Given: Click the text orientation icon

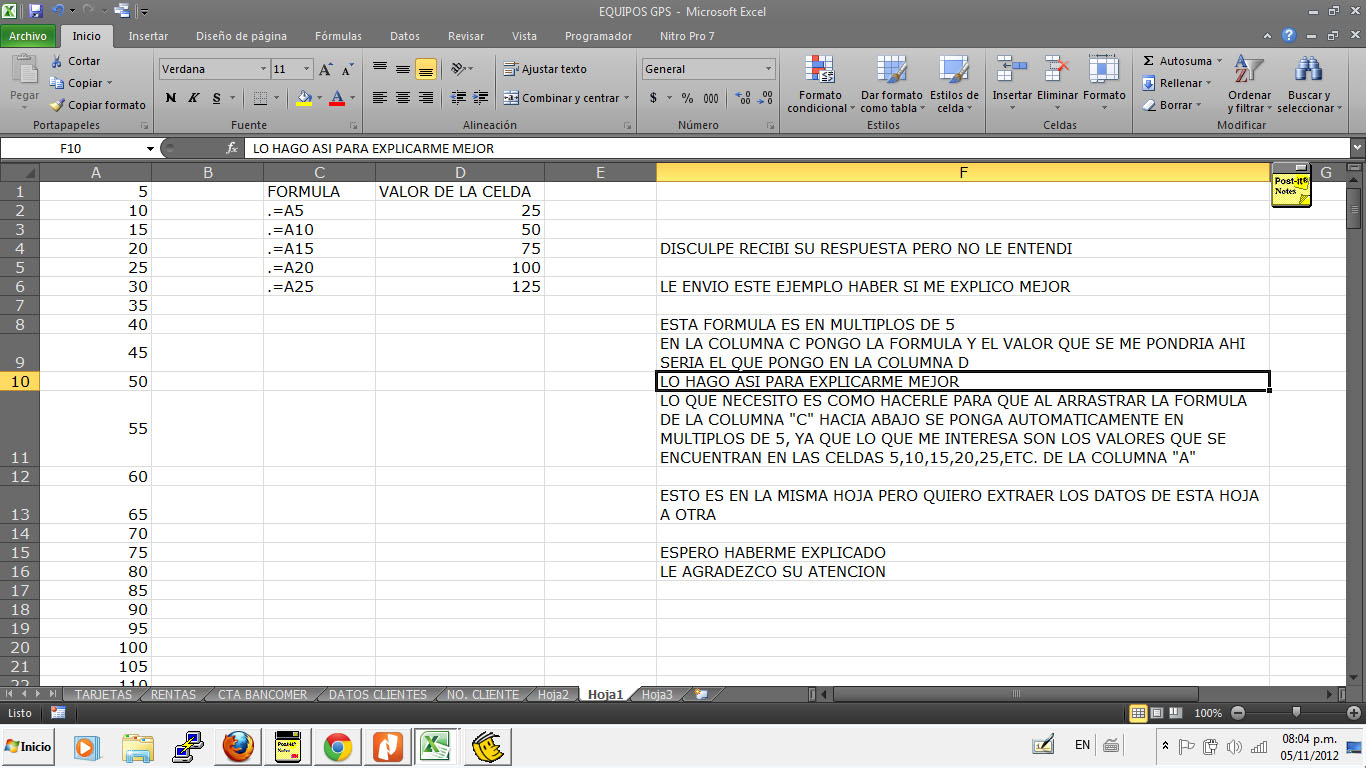Looking at the screenshot, I should coord(458,69).
